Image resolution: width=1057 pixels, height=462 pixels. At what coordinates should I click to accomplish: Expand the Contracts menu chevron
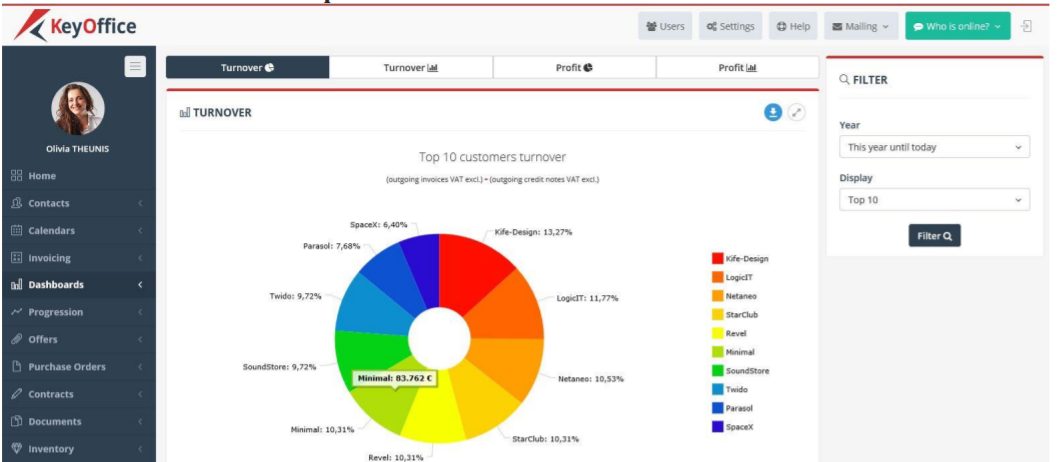[140, 394]
